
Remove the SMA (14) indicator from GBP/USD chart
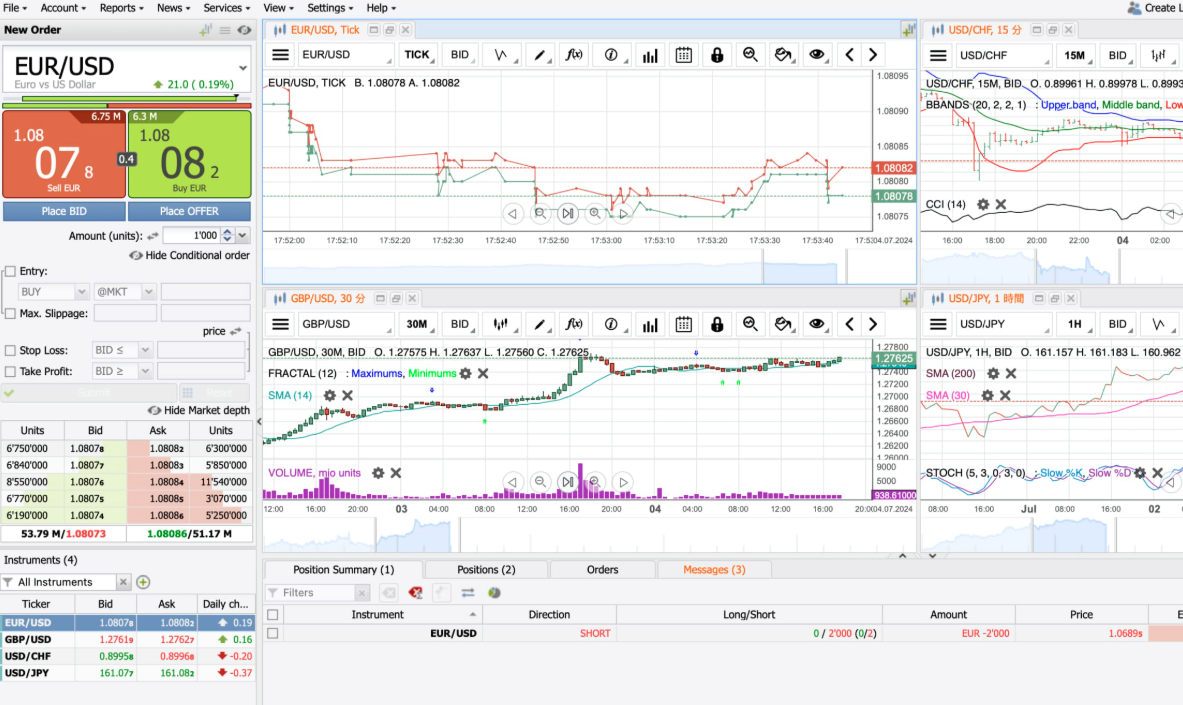pyautogui.click(x=347, y=396)
